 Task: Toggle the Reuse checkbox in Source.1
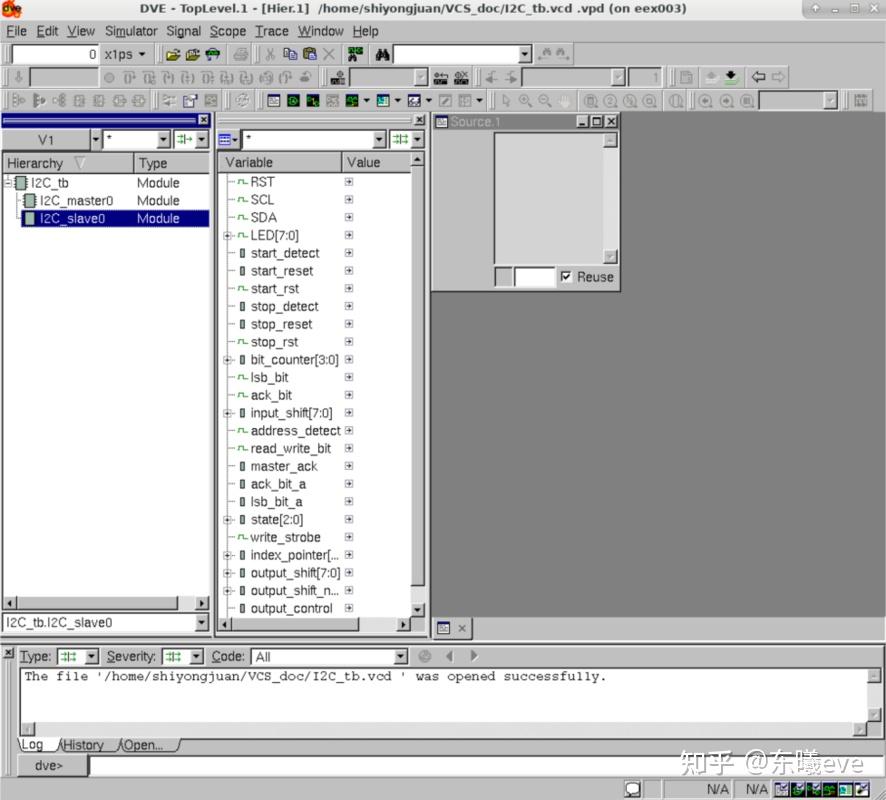pos(566,276)
